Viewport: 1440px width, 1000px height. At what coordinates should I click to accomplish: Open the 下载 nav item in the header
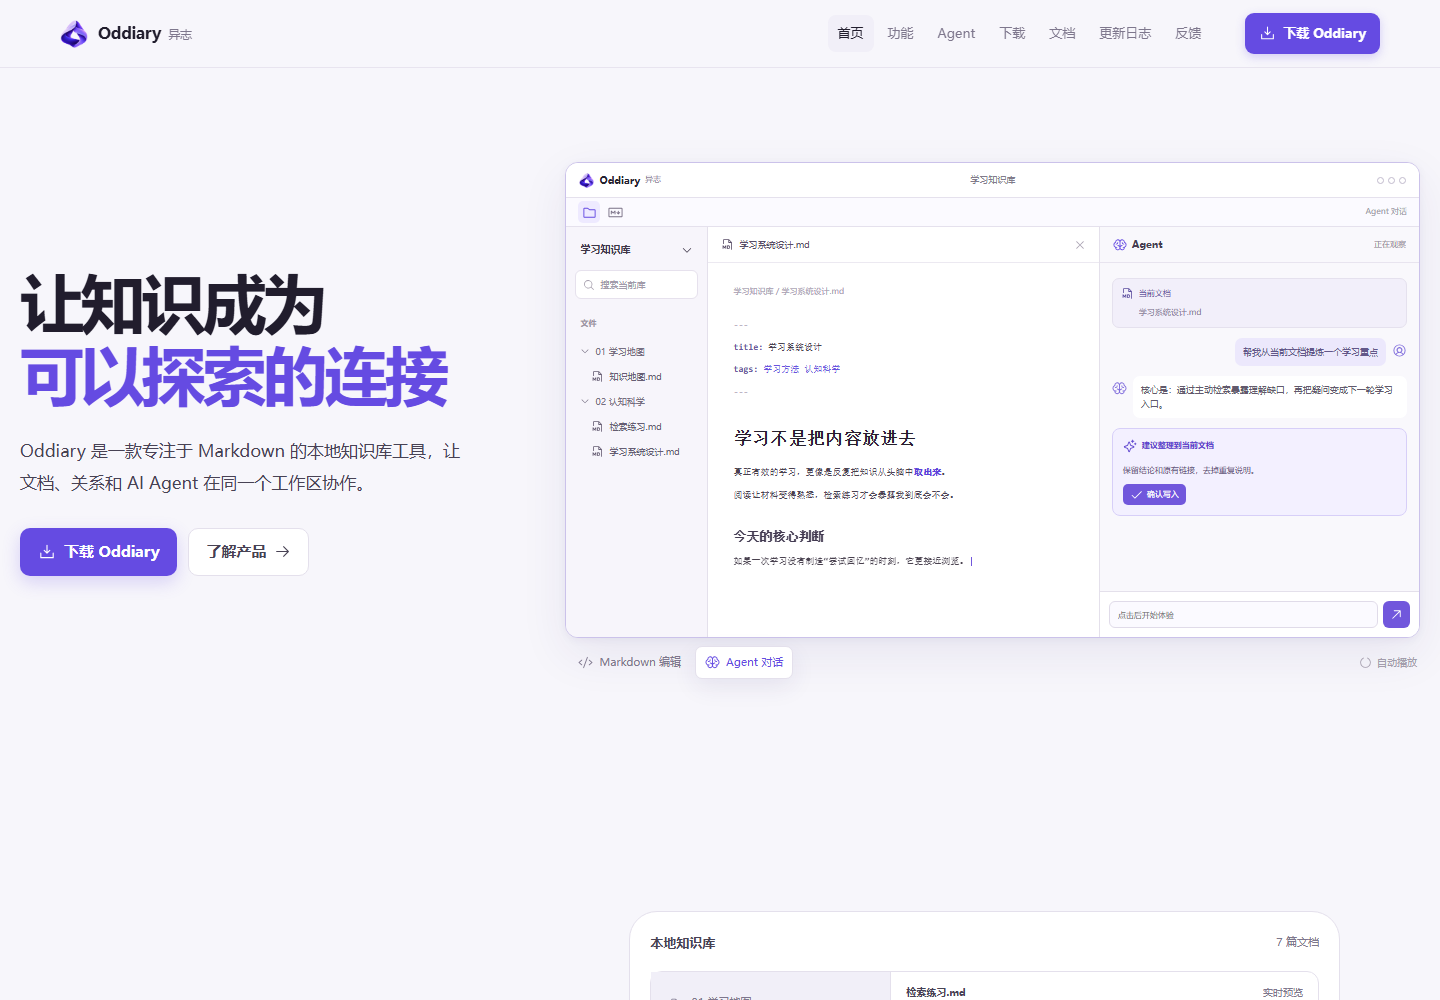coord(1012,33)
